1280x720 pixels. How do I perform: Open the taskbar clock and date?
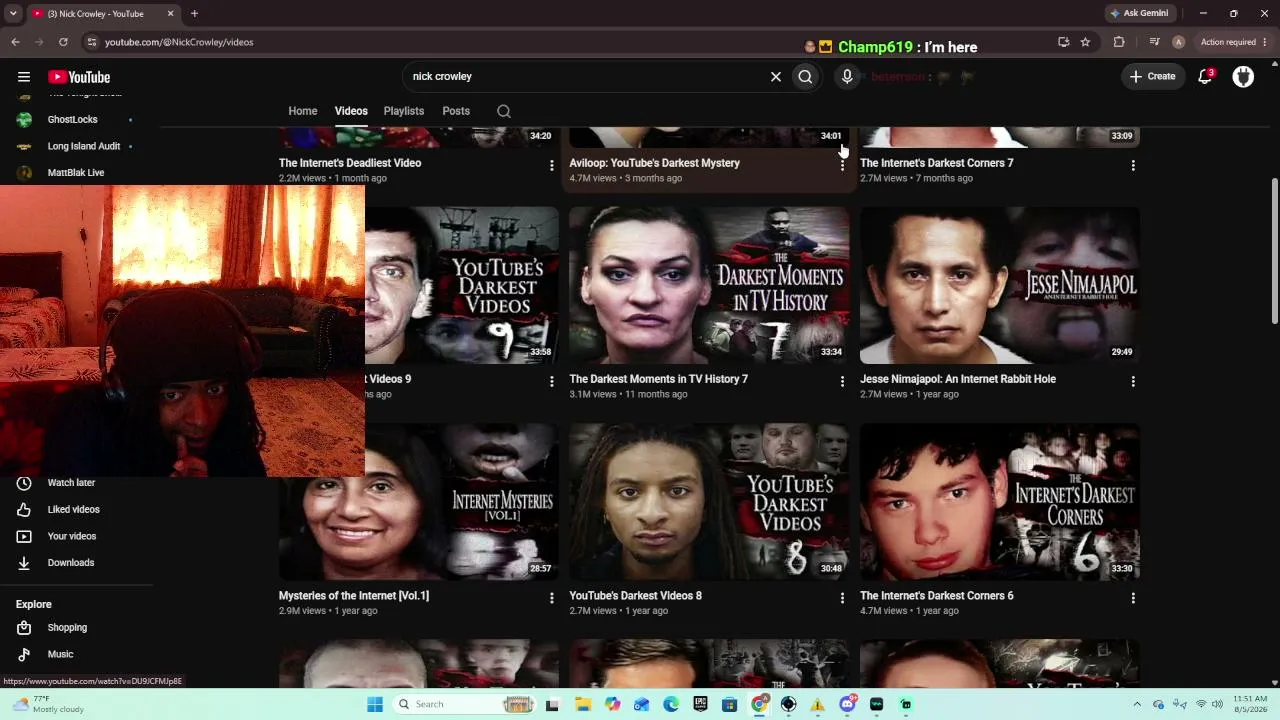pyautogui.click(x=1250, y=704)
